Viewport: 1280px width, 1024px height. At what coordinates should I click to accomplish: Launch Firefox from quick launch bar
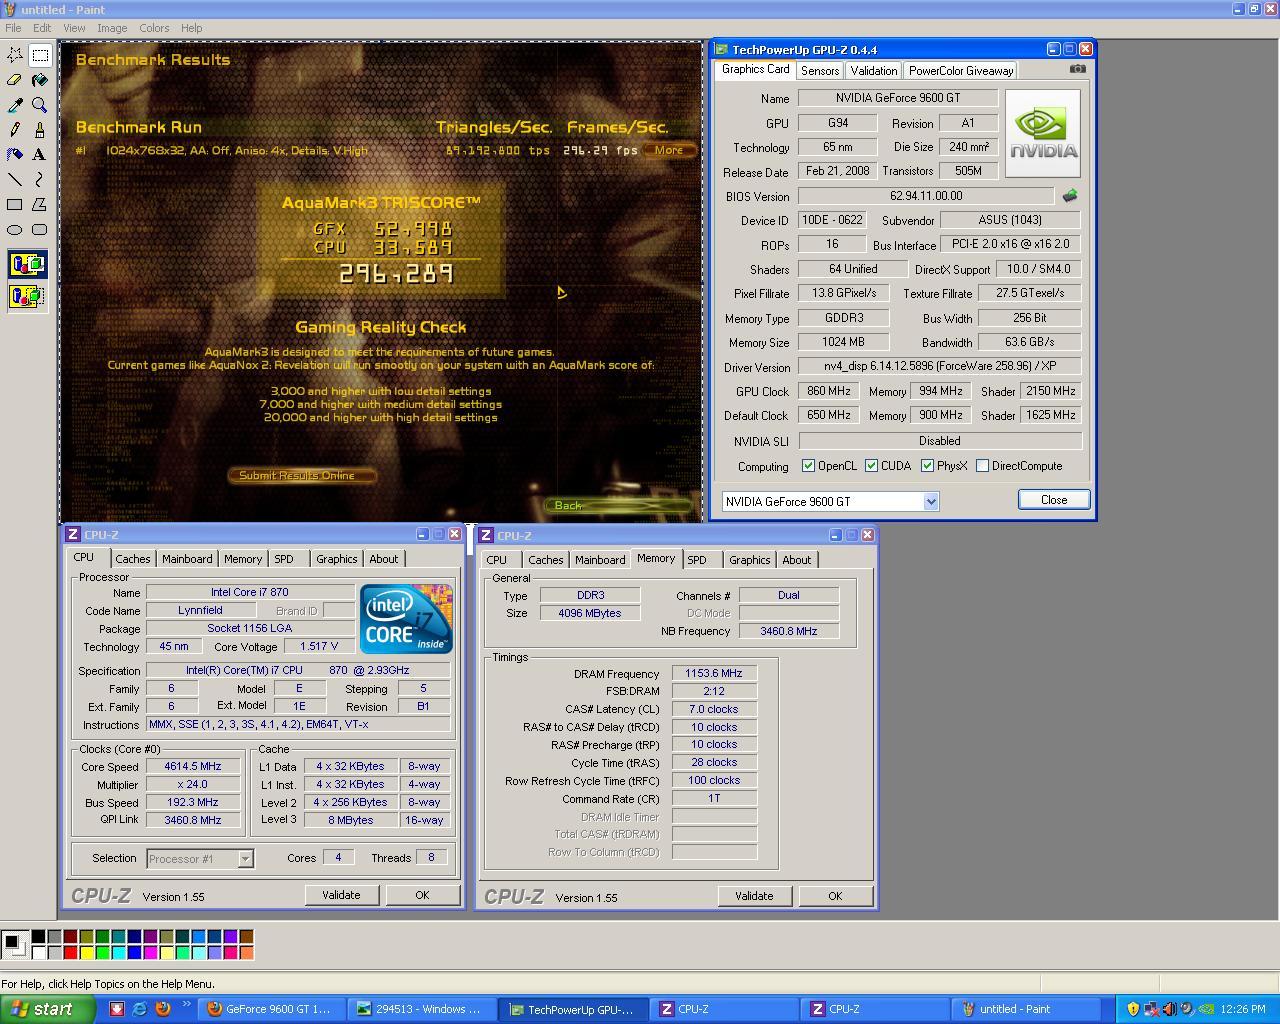click(x=163, y=1009)
